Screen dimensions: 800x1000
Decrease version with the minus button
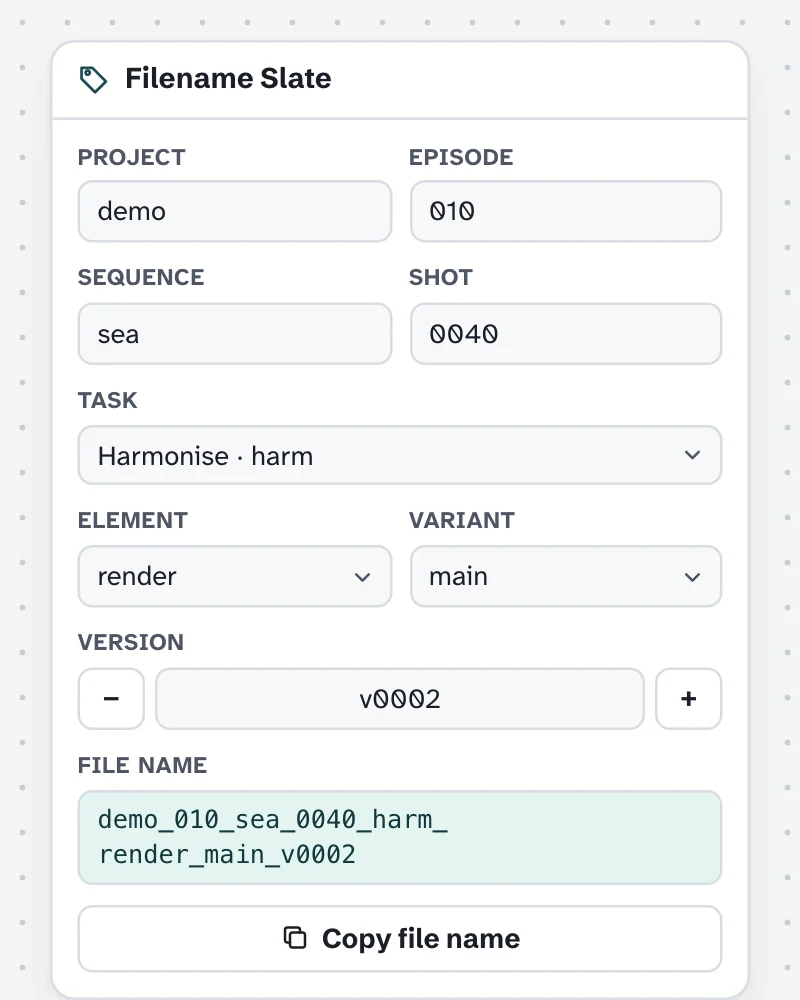coord(111,698)
